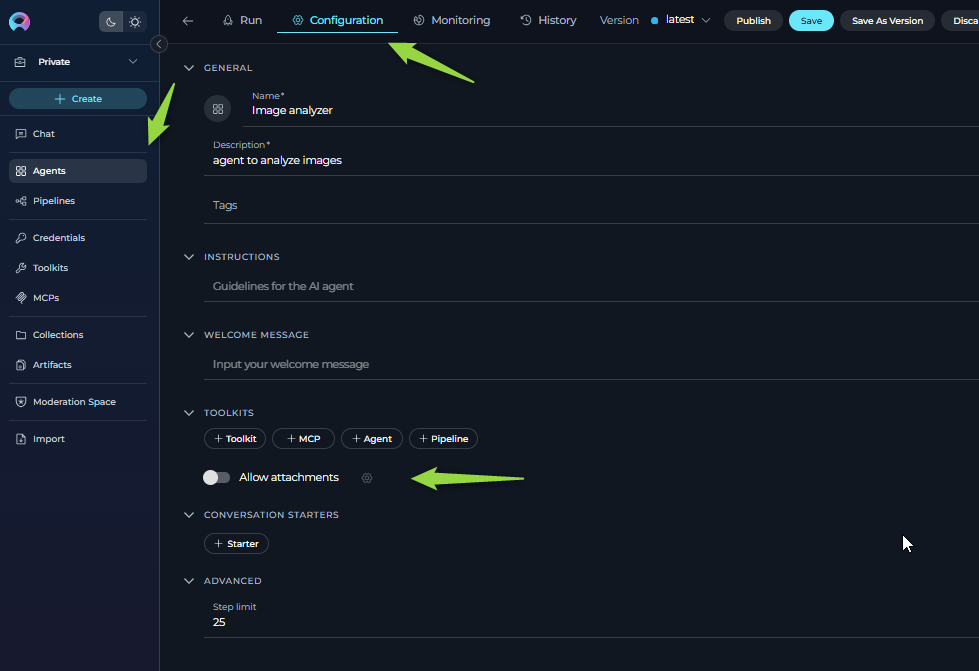979x671 pixels.
Task: Collapse the Toolkits section
Action: 189,412
